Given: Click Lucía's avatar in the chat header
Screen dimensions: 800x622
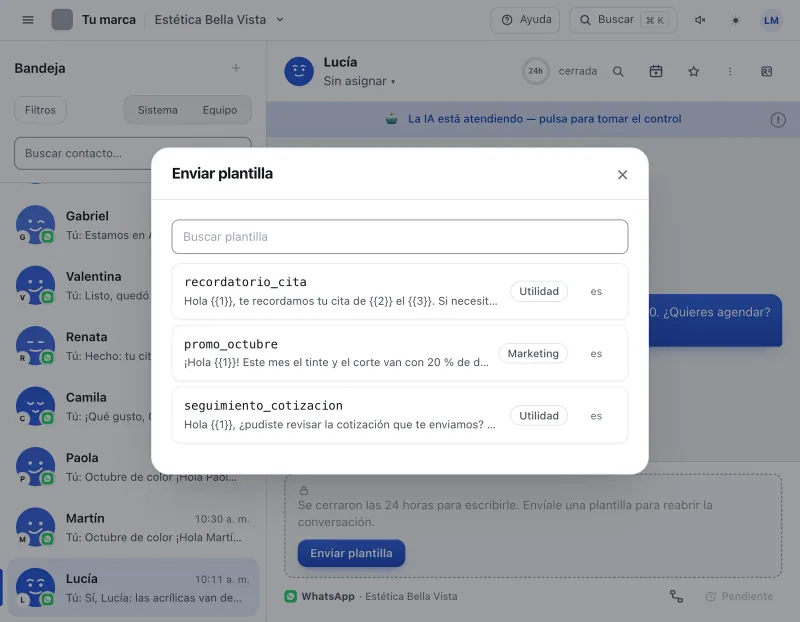Looking at the screenshot, I should point(299,71).
